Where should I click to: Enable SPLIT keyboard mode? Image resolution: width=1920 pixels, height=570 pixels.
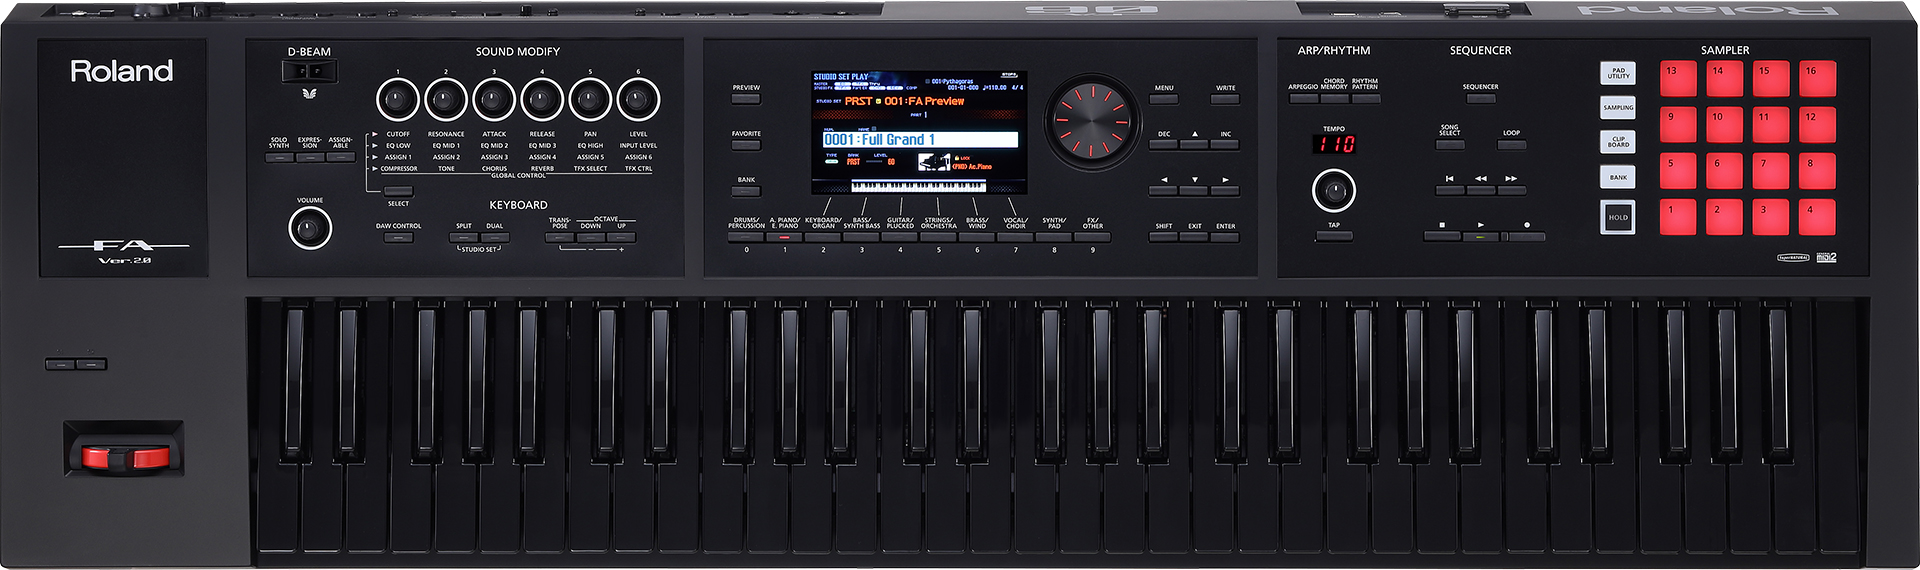[x=464, y=238]
